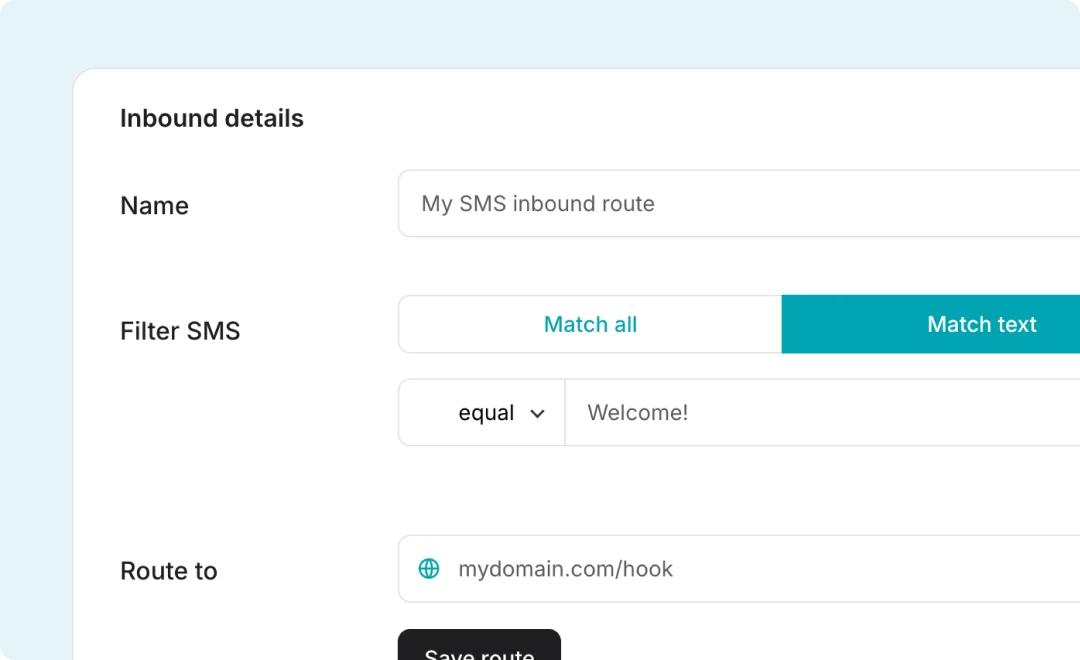Select the Match all filter option
The image size is (1080, 660).
[590, 324]
